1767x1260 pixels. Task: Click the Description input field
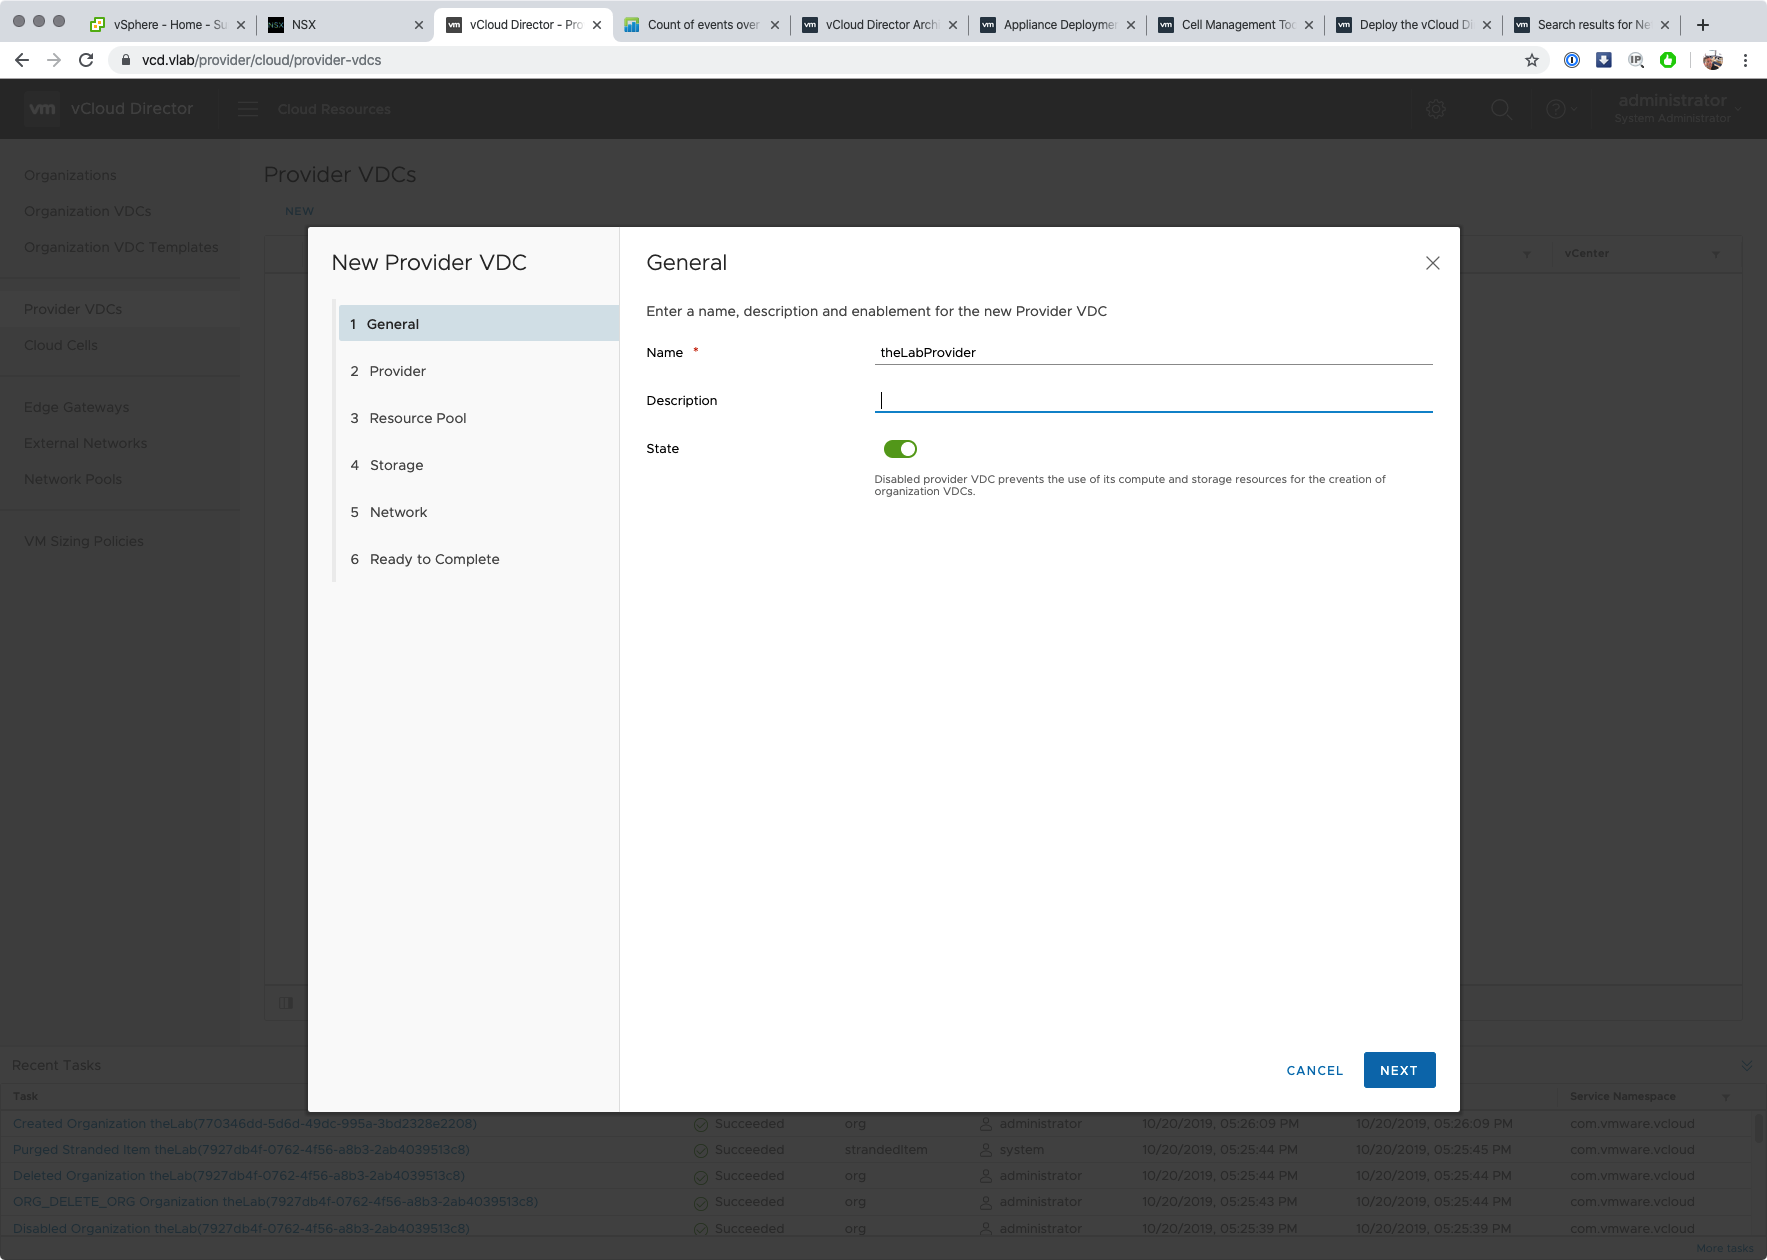1152,401
